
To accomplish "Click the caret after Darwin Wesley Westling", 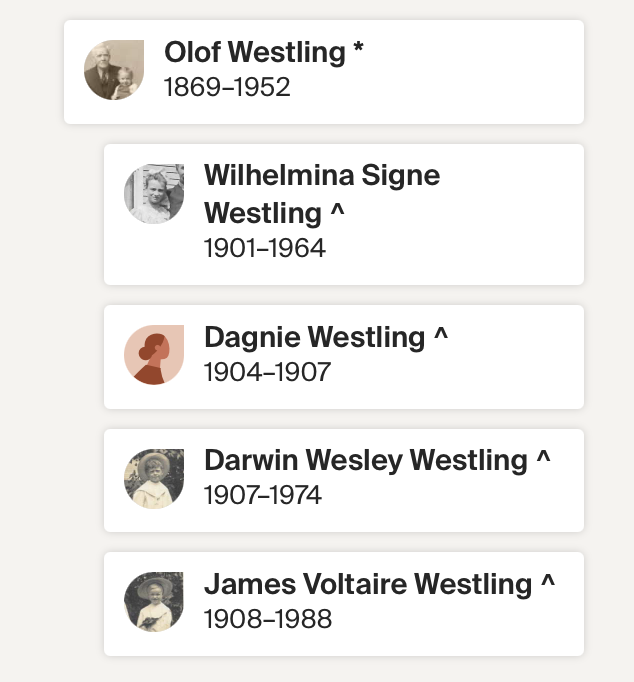I will tap(544, 460).
